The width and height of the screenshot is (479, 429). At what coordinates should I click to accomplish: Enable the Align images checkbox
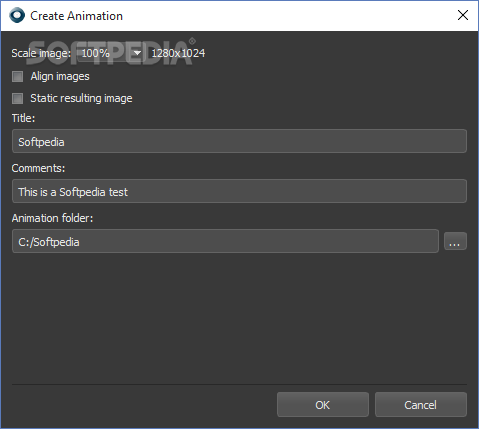(x=17, y=76)
